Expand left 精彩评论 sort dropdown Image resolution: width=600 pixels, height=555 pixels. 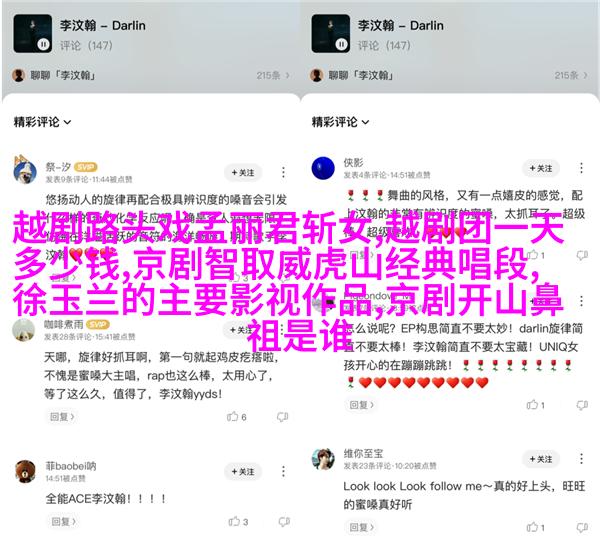[42, 122]
